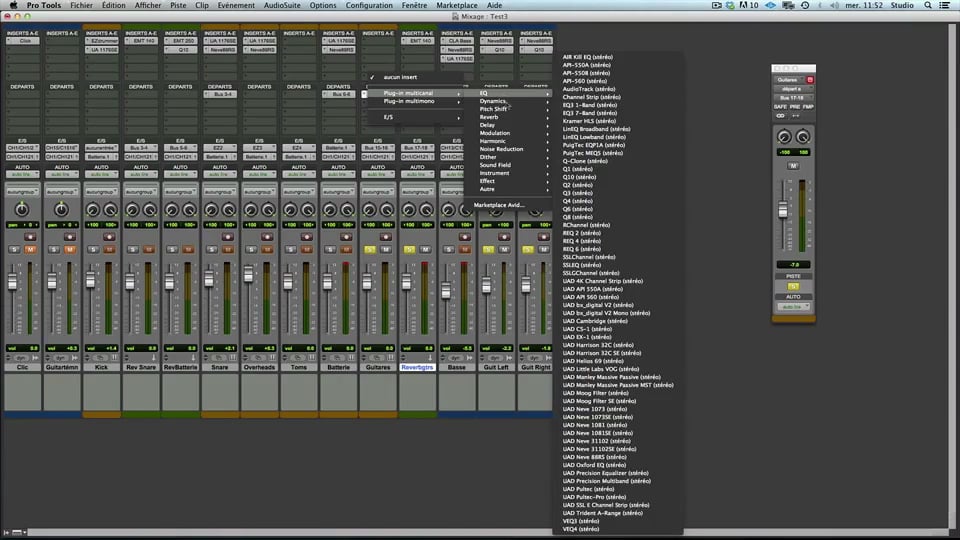Open the AudioSuite menu
Image resolution: width=960 pixels, height=540 pixels.
click(282, 5)
